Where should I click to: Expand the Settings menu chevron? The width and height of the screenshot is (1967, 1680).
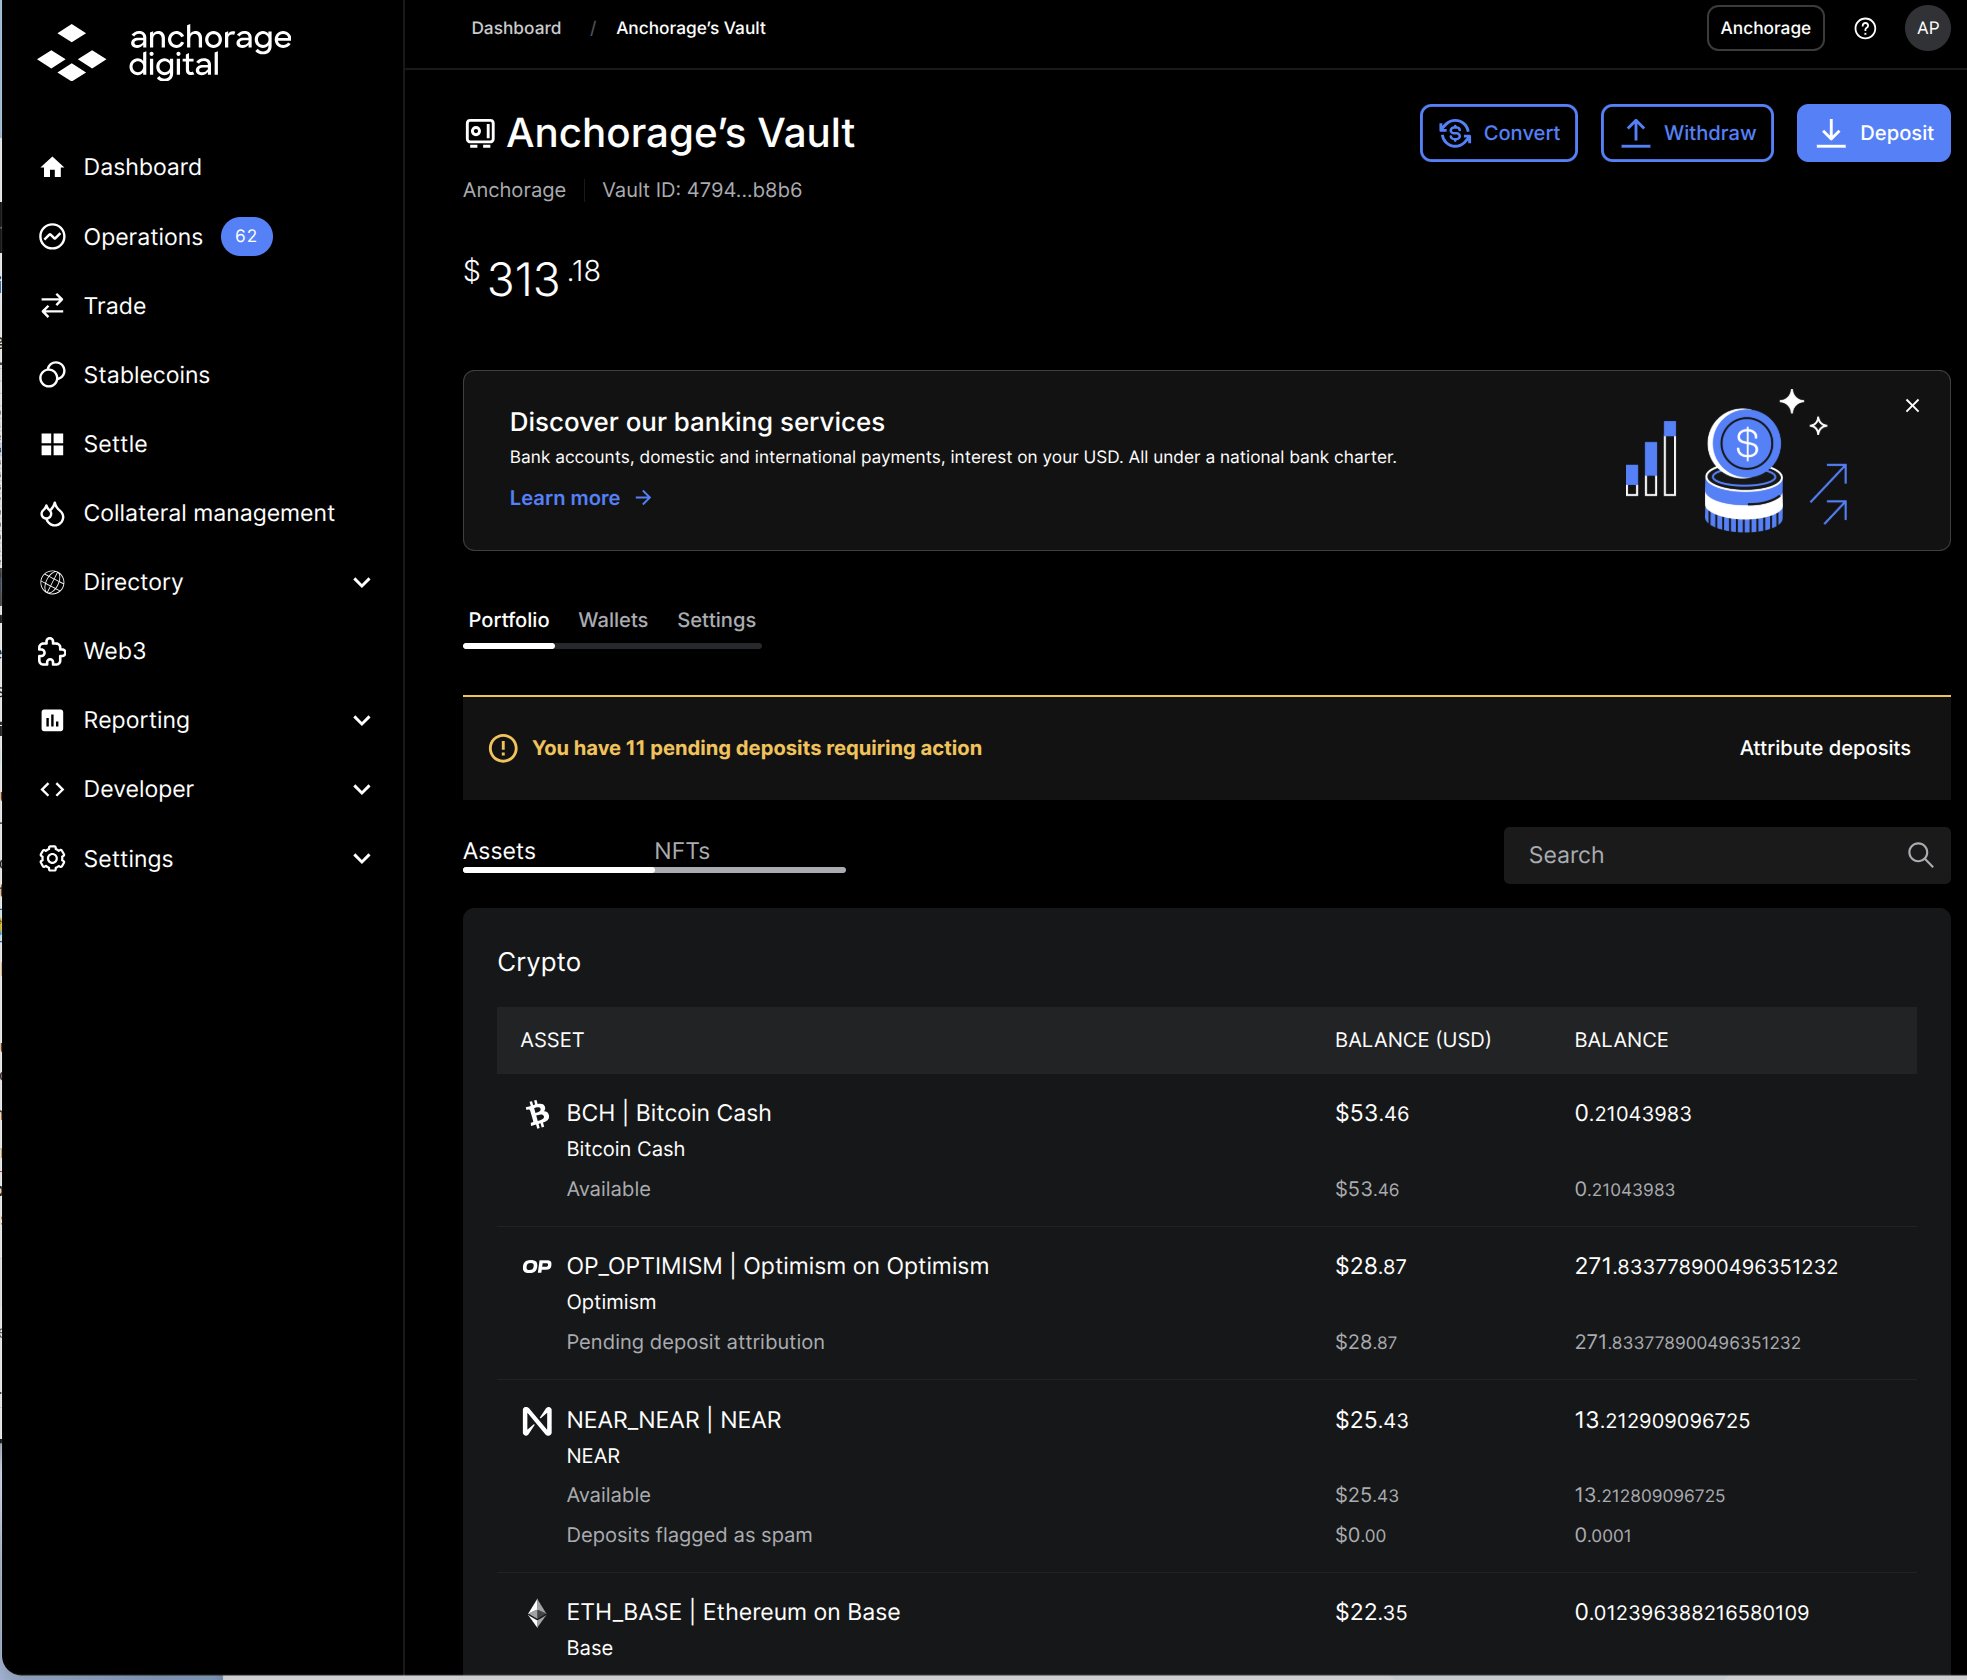click(362, 858)
